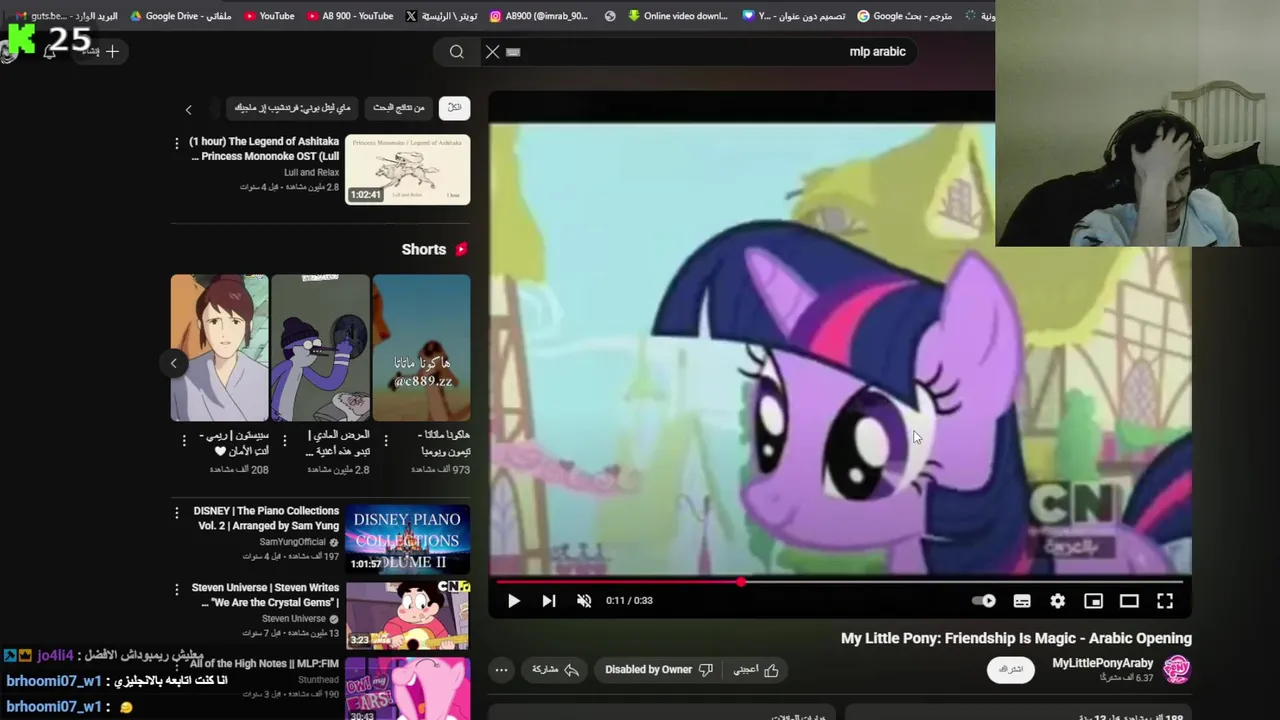Switch to Instagram AB900 browser tab
The image size is (1280, 720).
point(539,16)
